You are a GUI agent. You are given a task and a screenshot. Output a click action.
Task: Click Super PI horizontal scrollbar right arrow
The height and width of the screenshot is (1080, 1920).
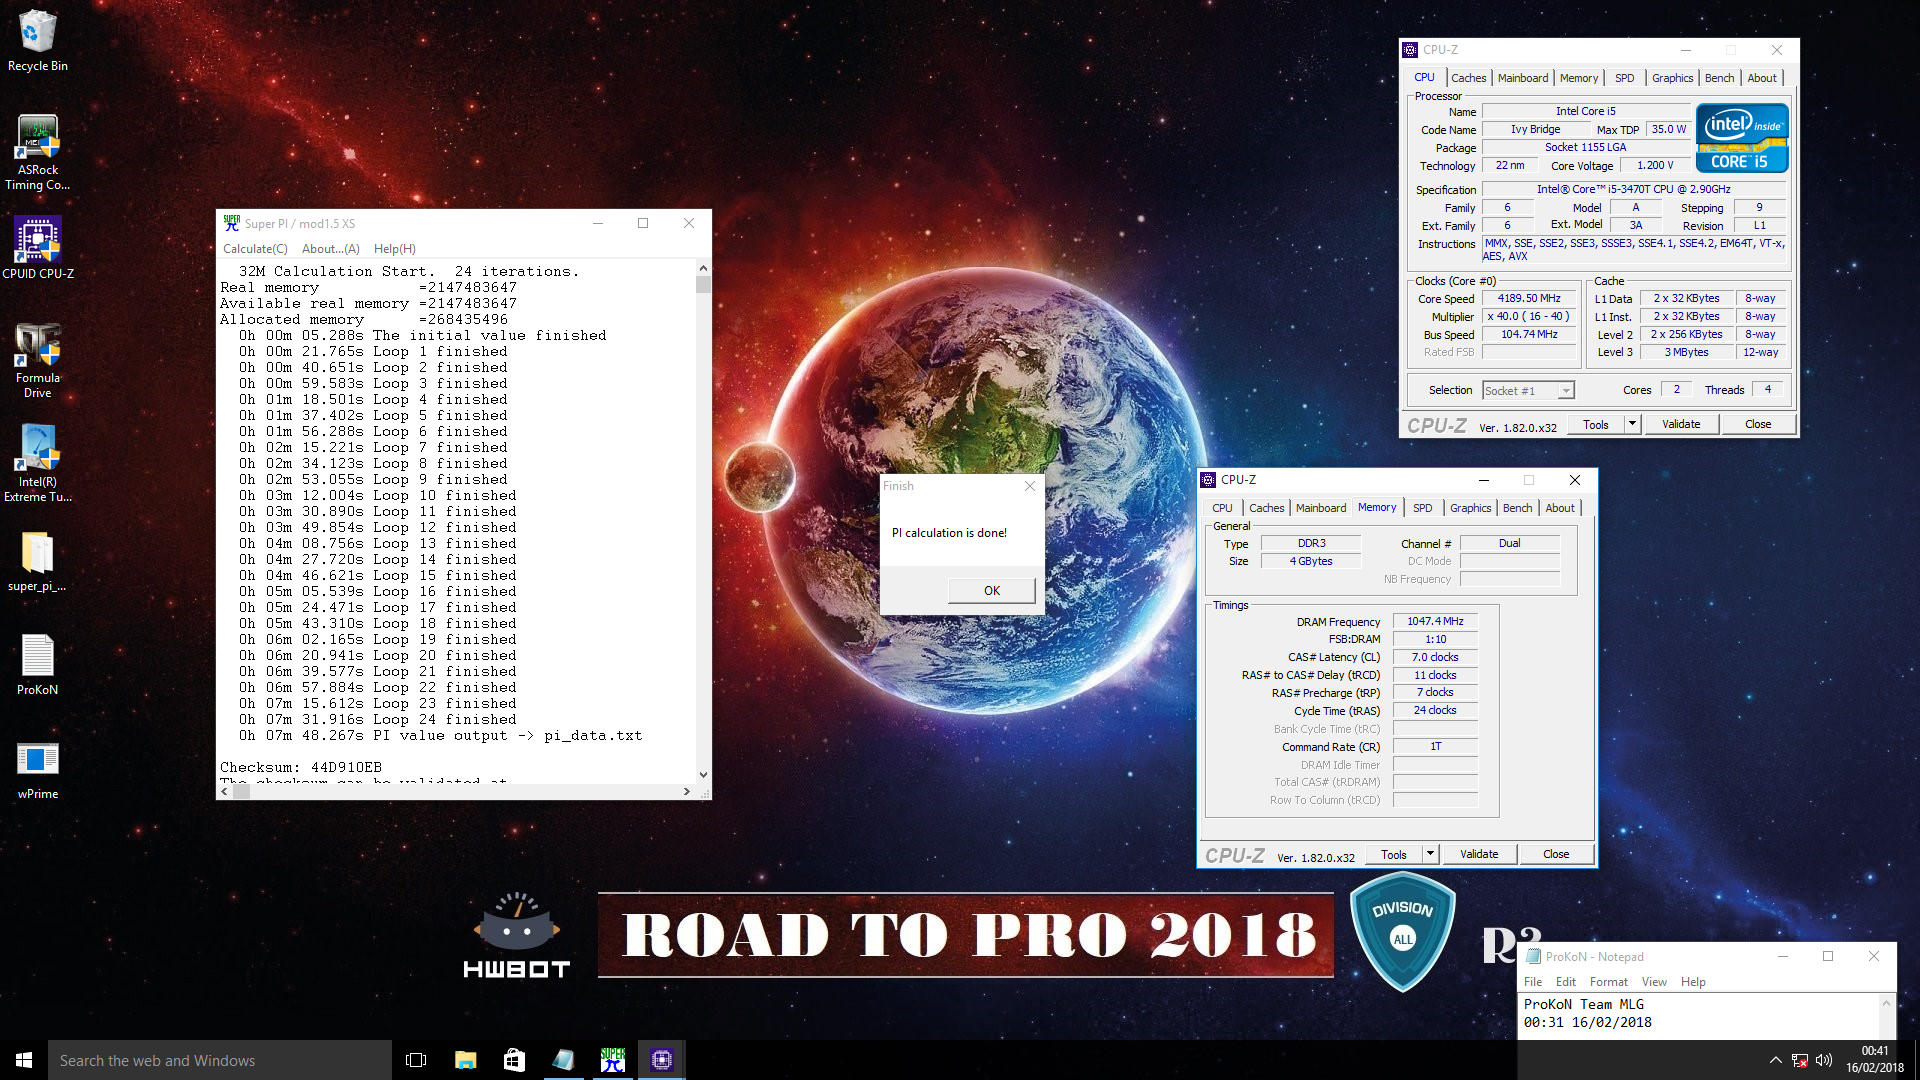[x=686, y=792]
